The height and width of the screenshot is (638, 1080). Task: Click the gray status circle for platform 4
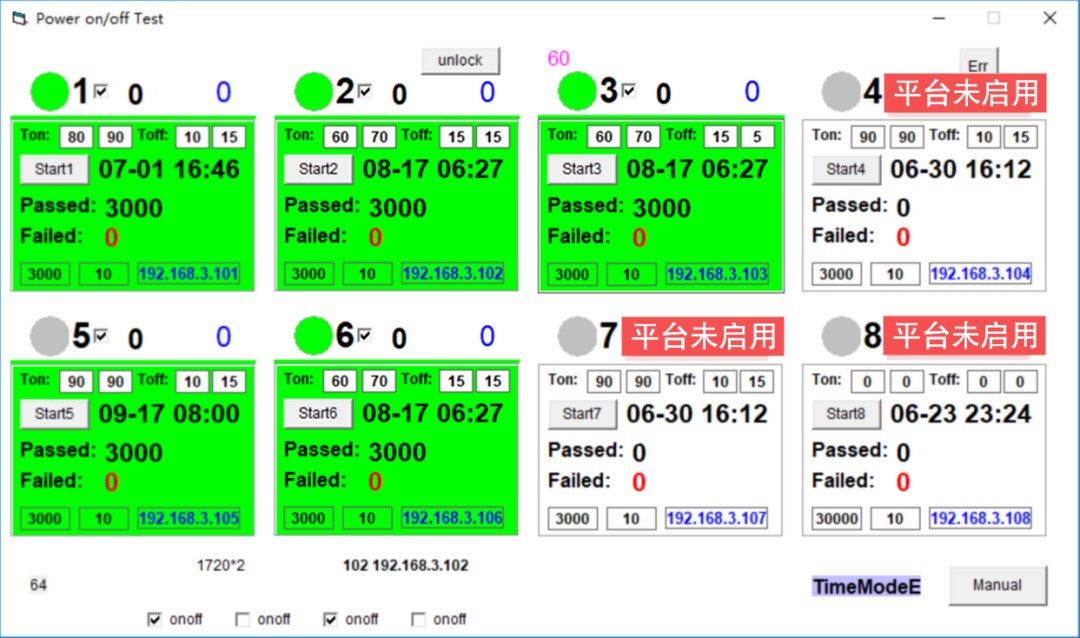pos(841,92)
